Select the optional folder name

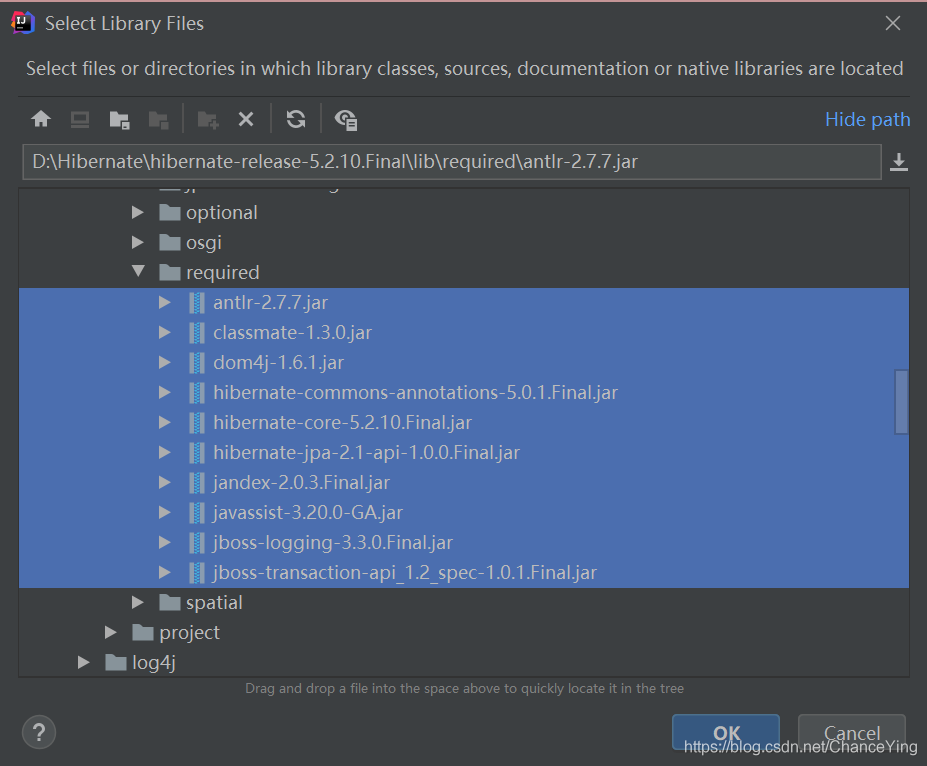222,213
